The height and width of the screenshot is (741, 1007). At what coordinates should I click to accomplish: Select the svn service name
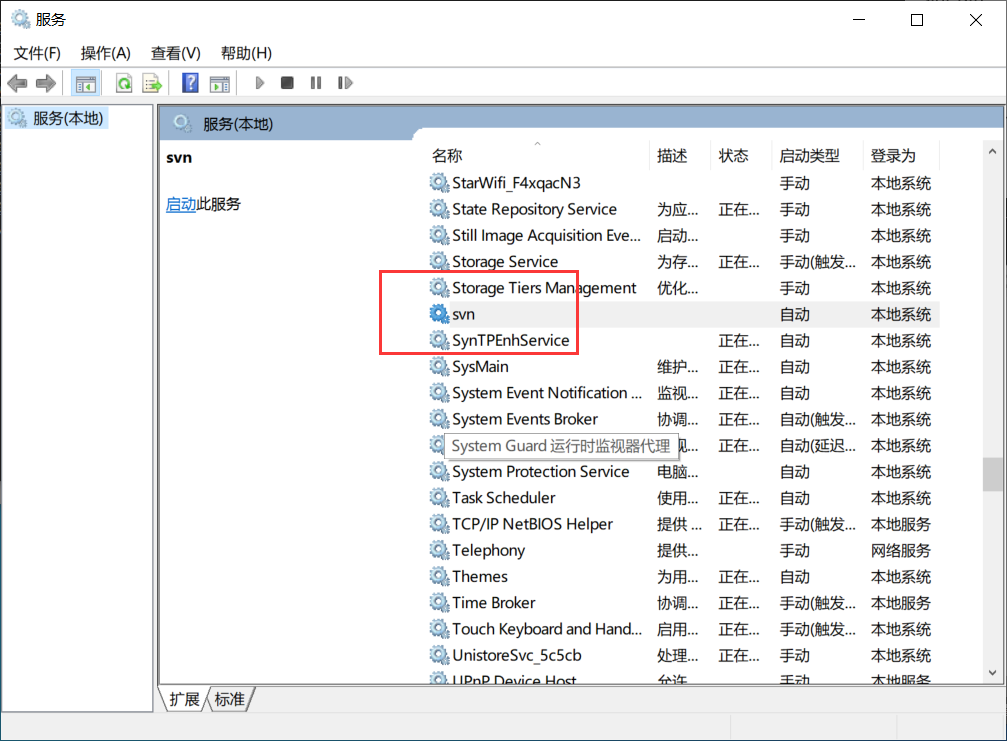point(463,314)
